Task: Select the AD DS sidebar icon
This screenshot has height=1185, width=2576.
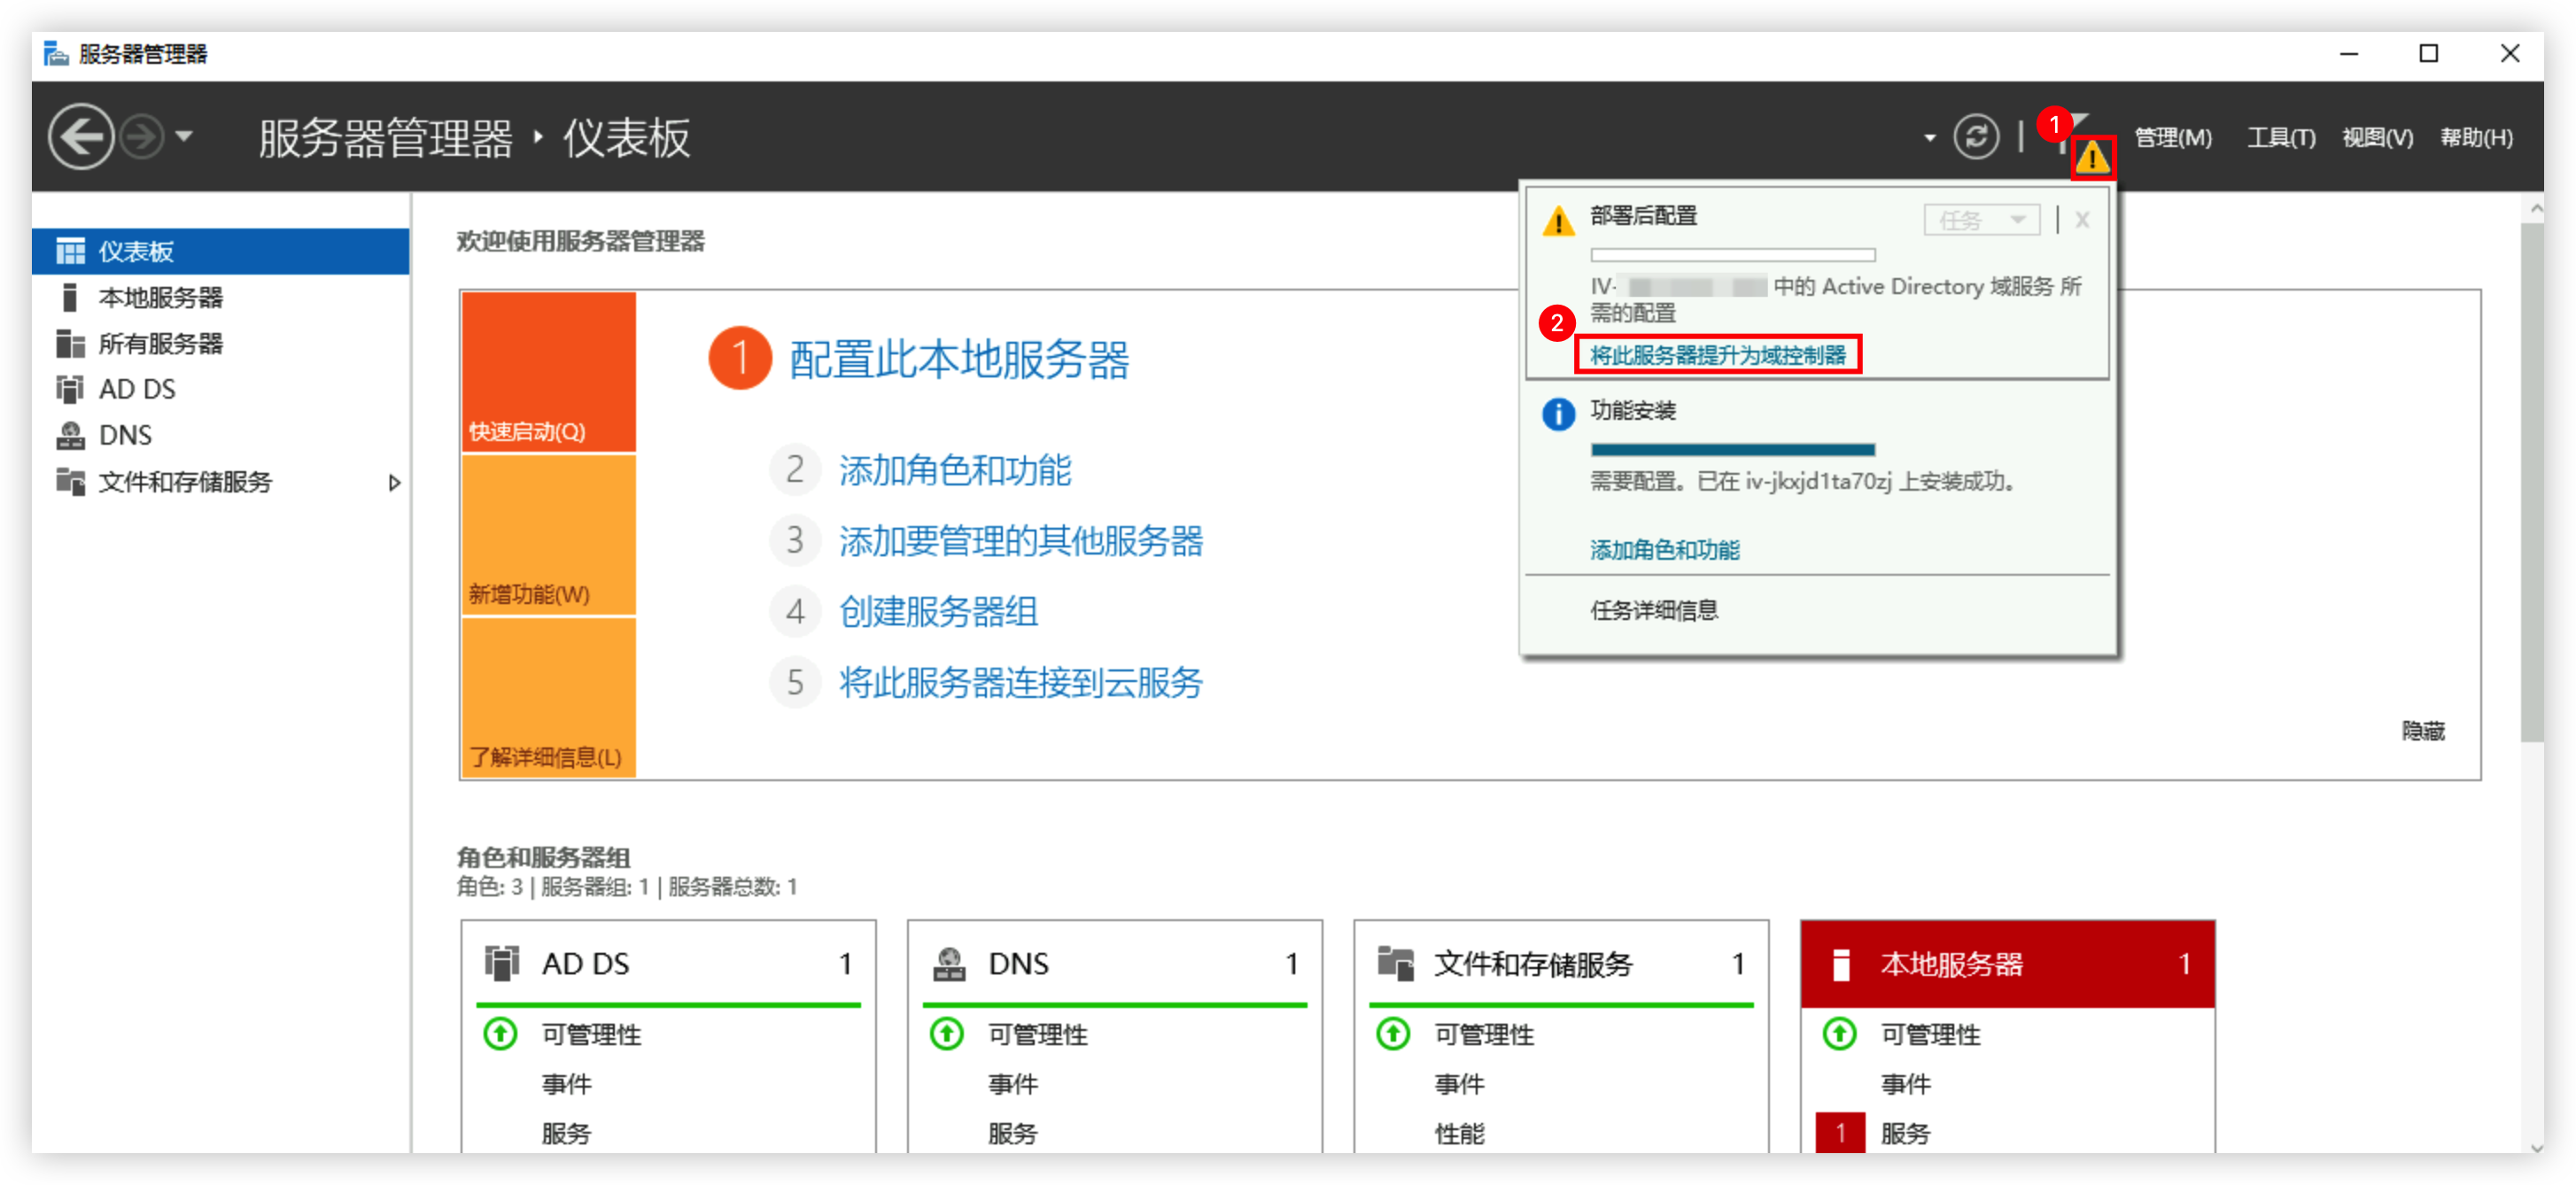Action: [69, 389]
